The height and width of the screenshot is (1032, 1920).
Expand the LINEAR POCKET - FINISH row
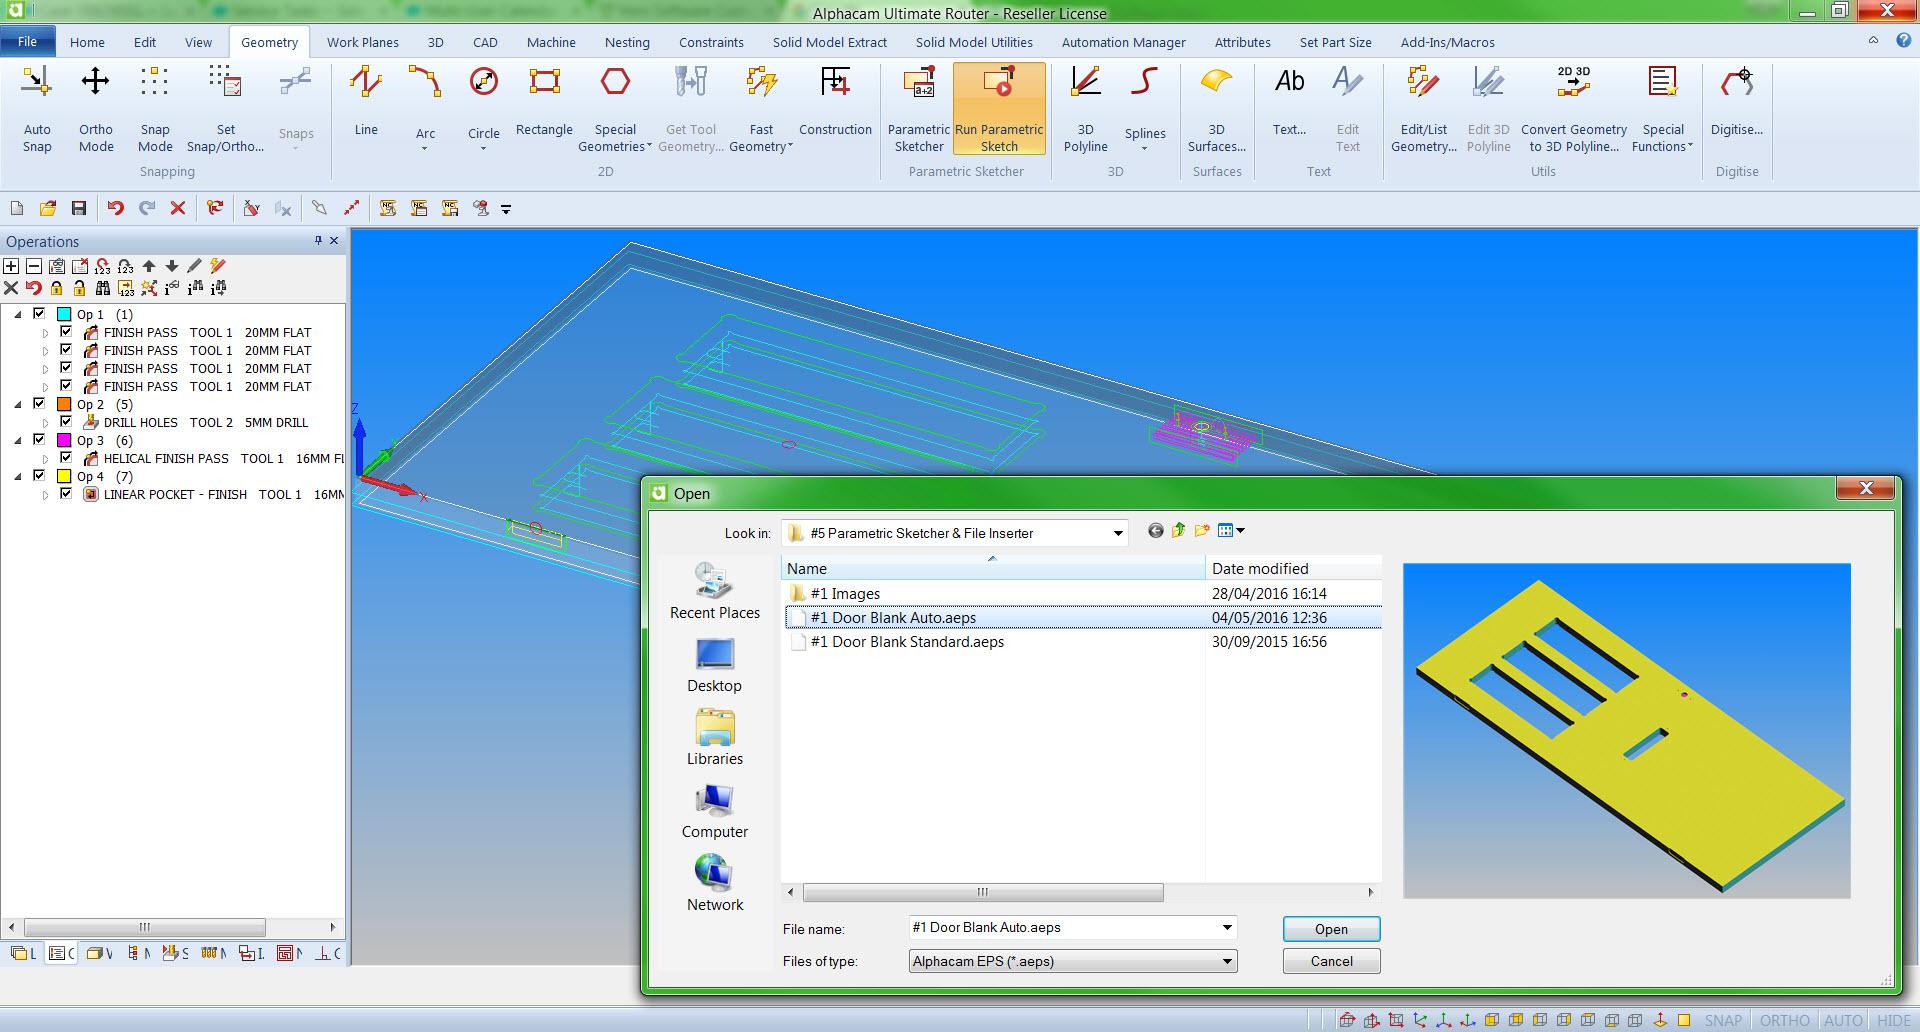(x=45, y=495)
